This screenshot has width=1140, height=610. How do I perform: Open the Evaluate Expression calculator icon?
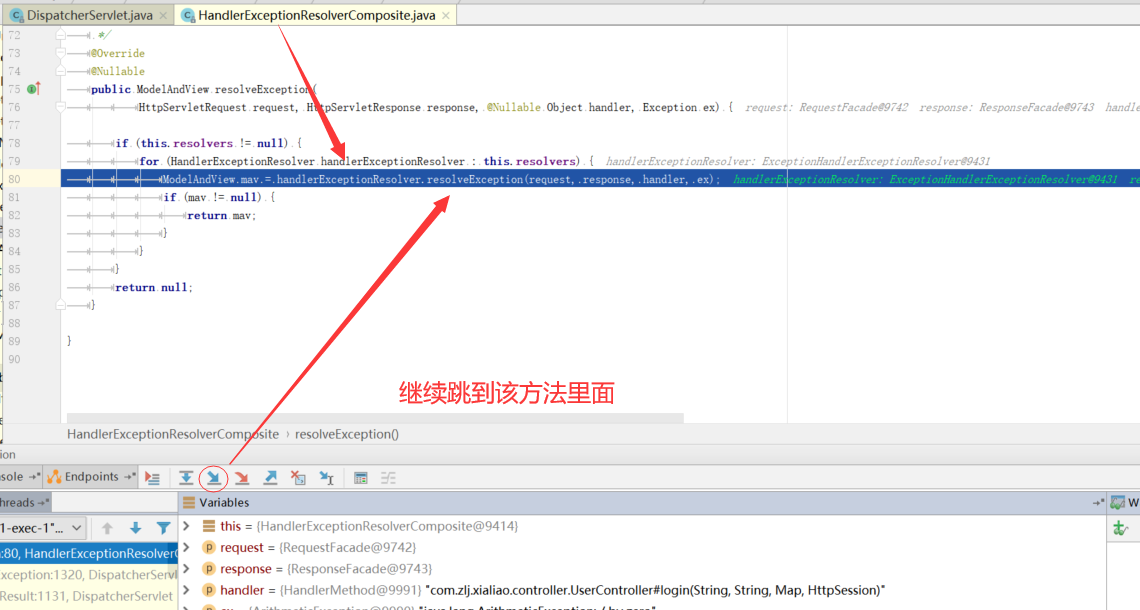pos(361,478)
